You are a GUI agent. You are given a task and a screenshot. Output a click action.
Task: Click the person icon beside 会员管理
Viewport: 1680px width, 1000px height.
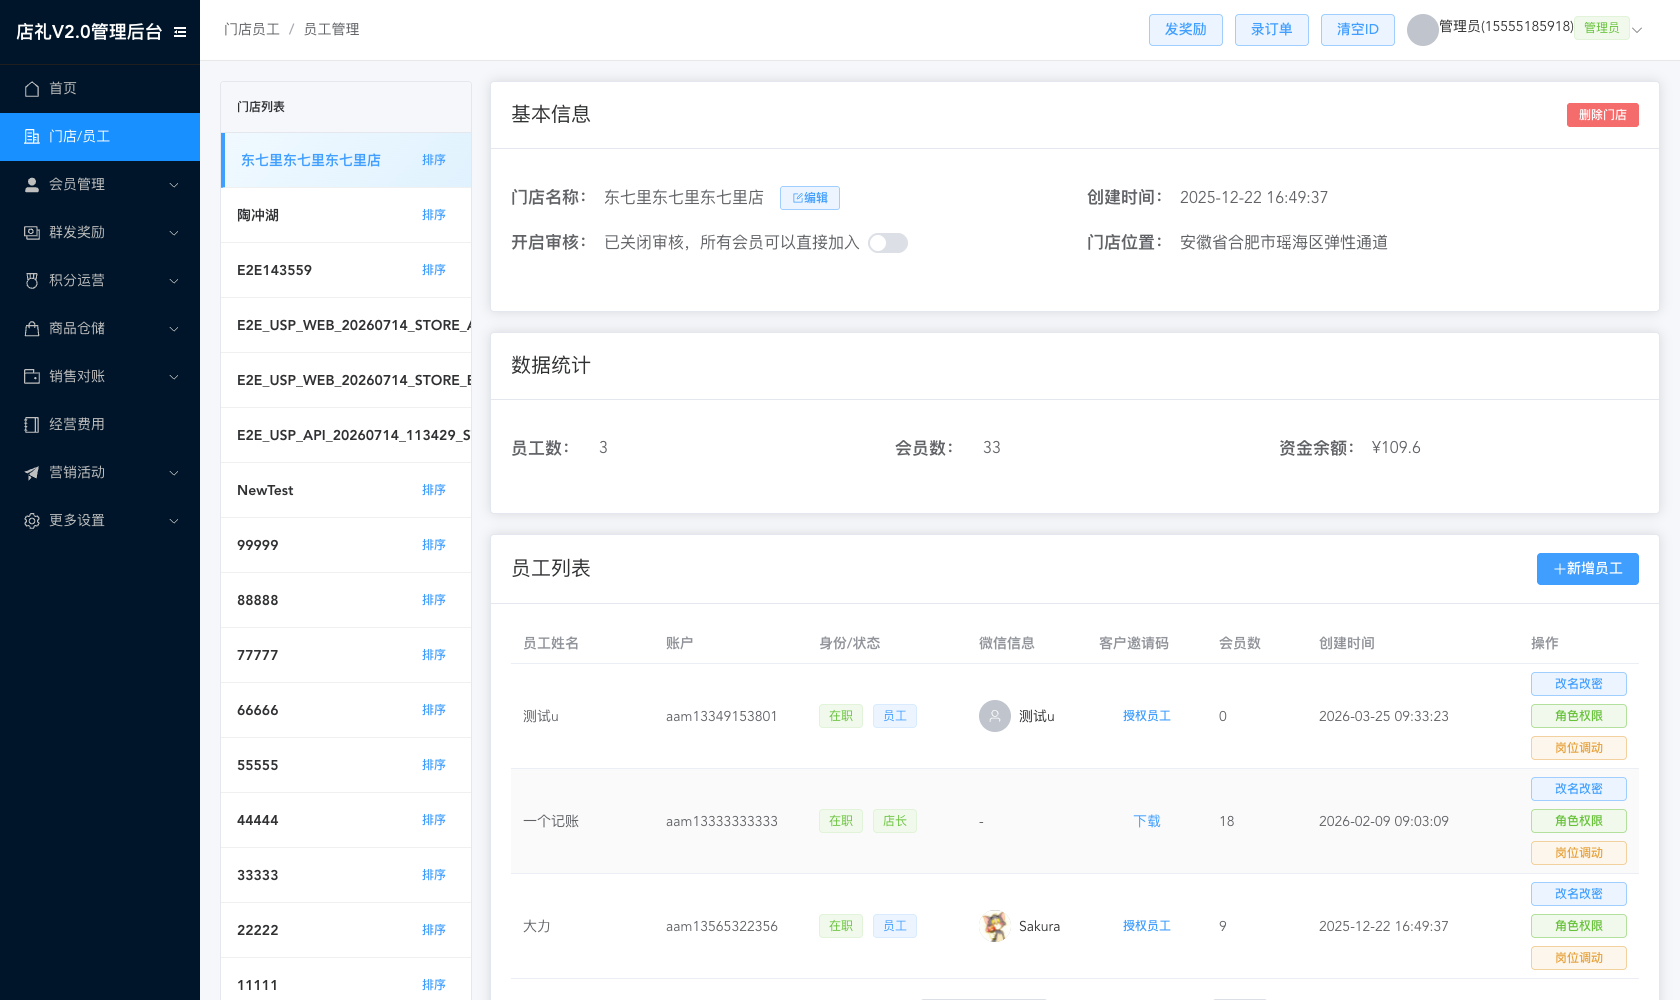point(32,185)
